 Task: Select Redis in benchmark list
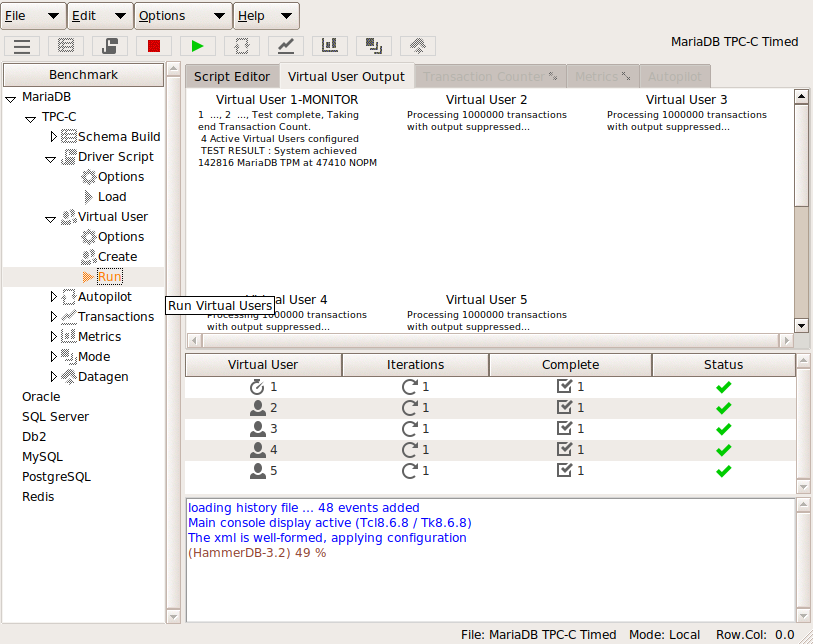tap(38, 497)
